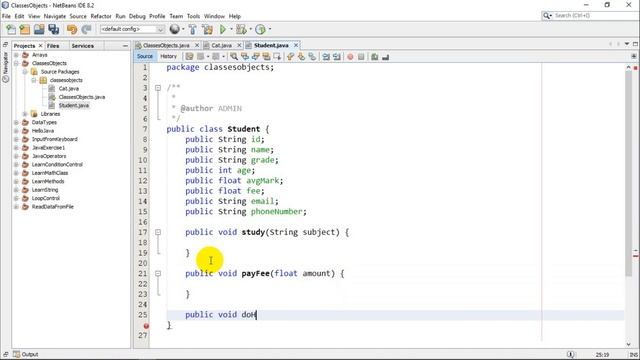Open the Tools menu
This screenshot has height=360, width=640.
tap(193, 16)
